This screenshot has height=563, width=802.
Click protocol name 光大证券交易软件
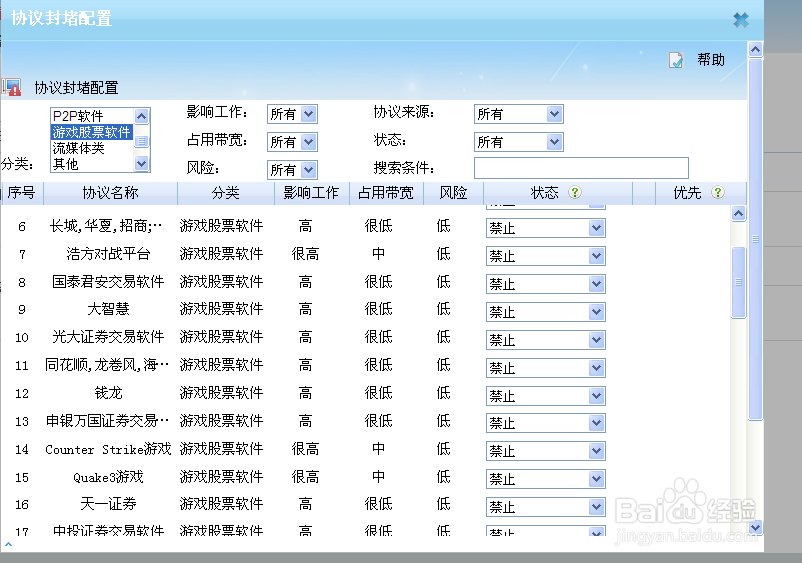point(108,337)
